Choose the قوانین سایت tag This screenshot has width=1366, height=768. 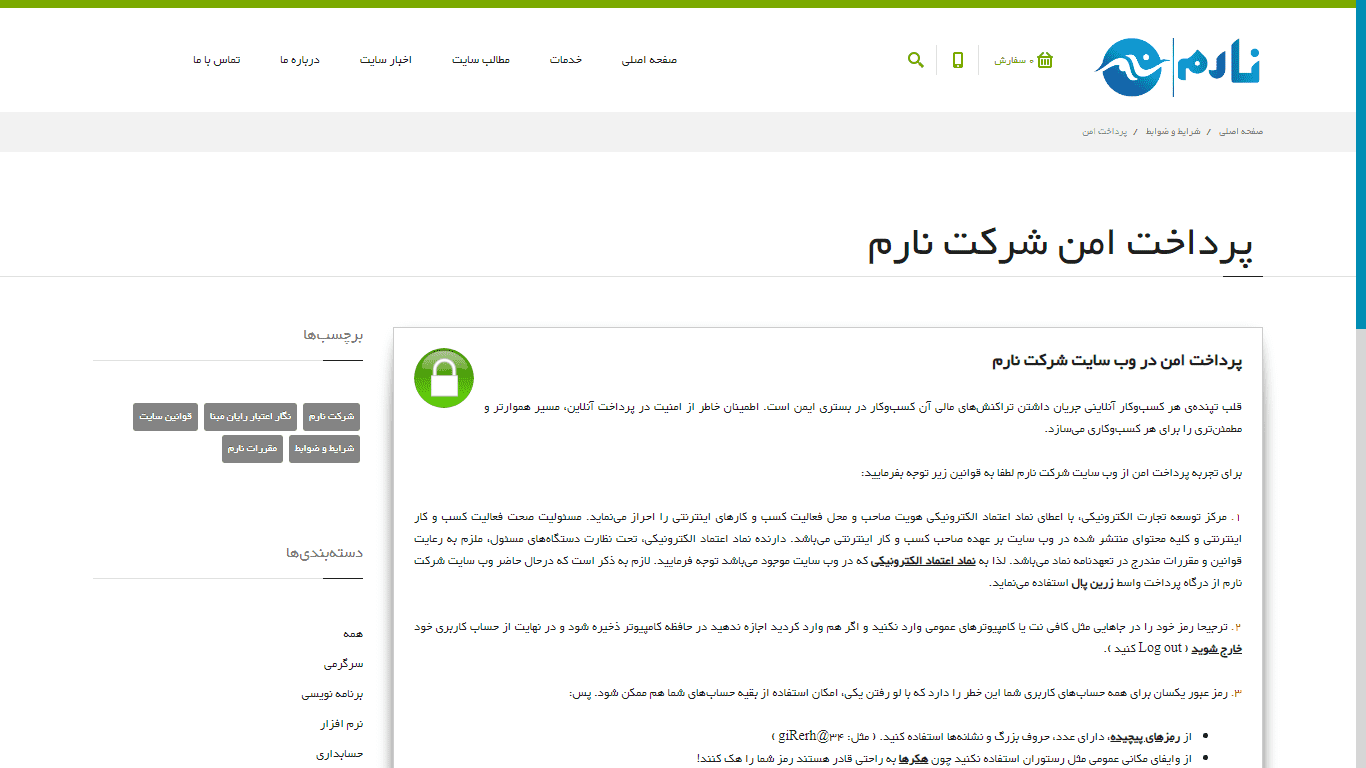click(x=165, y=416)
